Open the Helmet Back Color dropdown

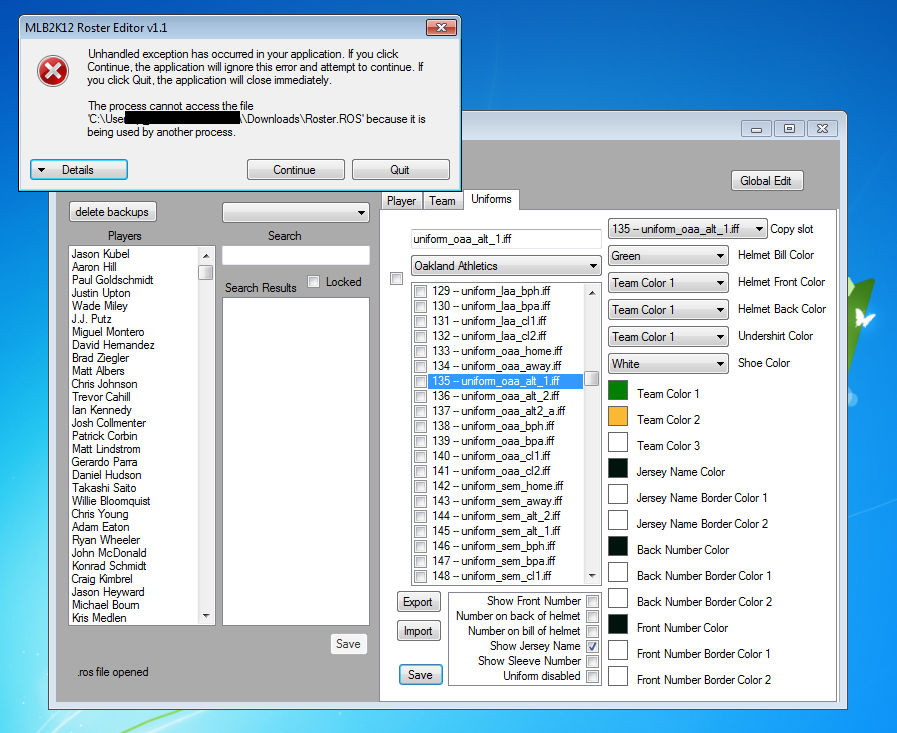[x=668, y=310]
